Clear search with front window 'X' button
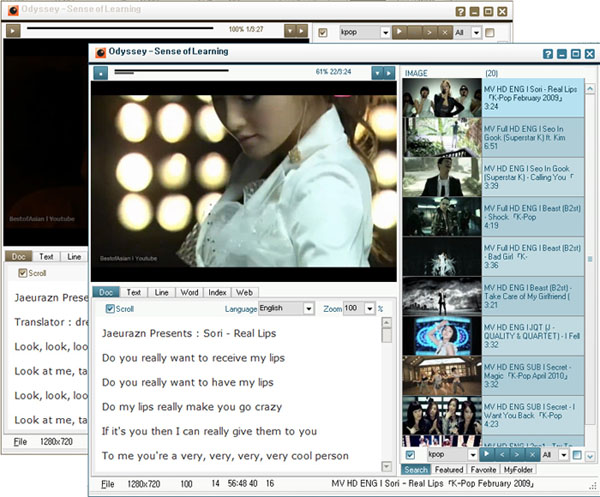600x497 pixels. (532, 455)
